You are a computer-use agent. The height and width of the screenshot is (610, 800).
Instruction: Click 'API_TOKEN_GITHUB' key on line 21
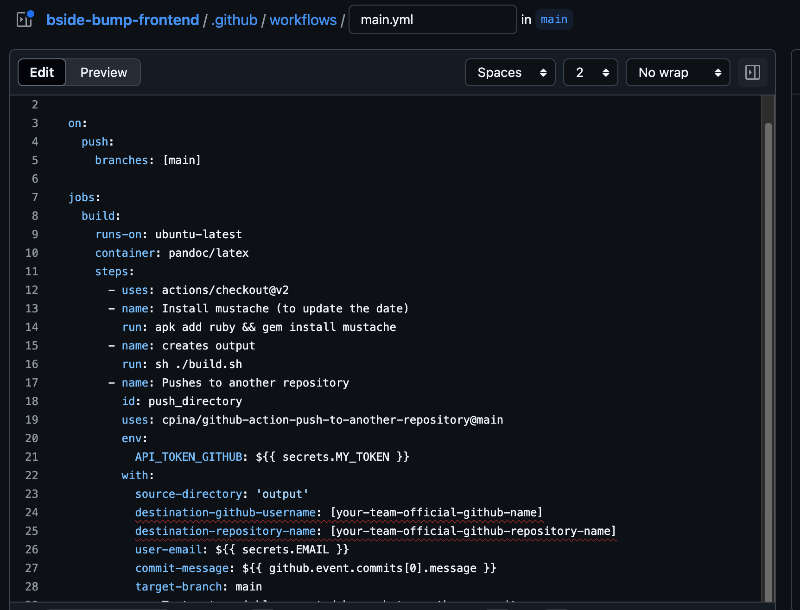(188, 457)
